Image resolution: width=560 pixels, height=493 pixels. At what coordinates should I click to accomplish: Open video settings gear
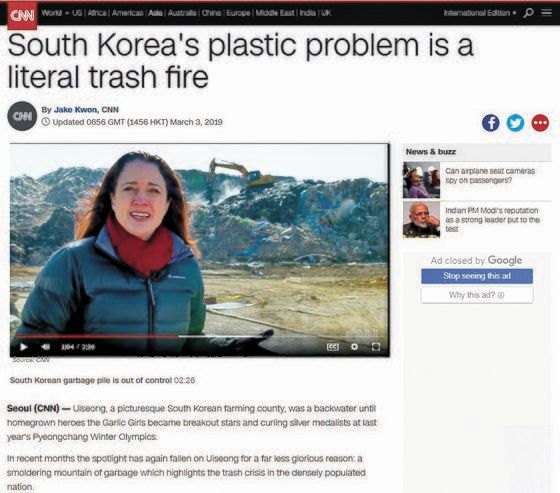(354, 347)
